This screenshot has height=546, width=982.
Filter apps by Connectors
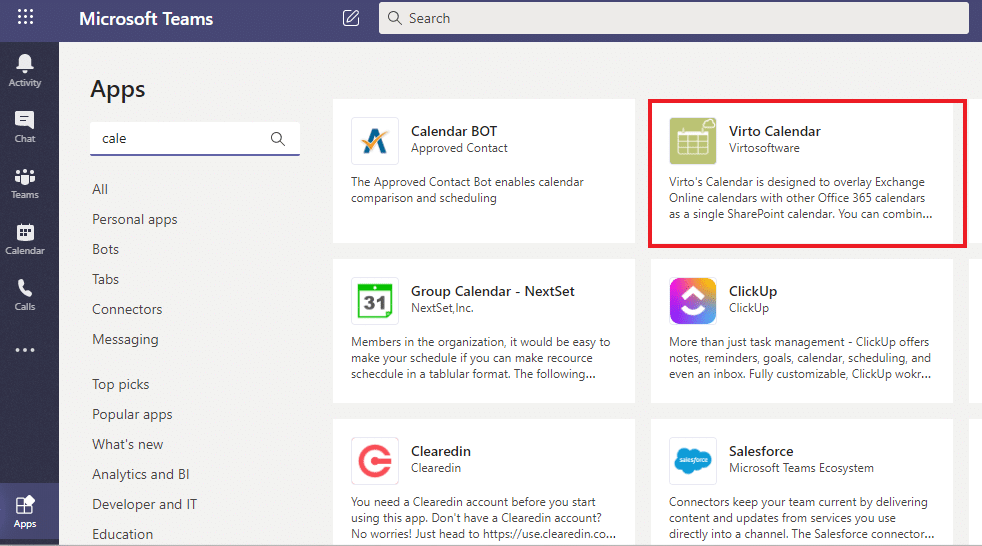tap(127, 309)
